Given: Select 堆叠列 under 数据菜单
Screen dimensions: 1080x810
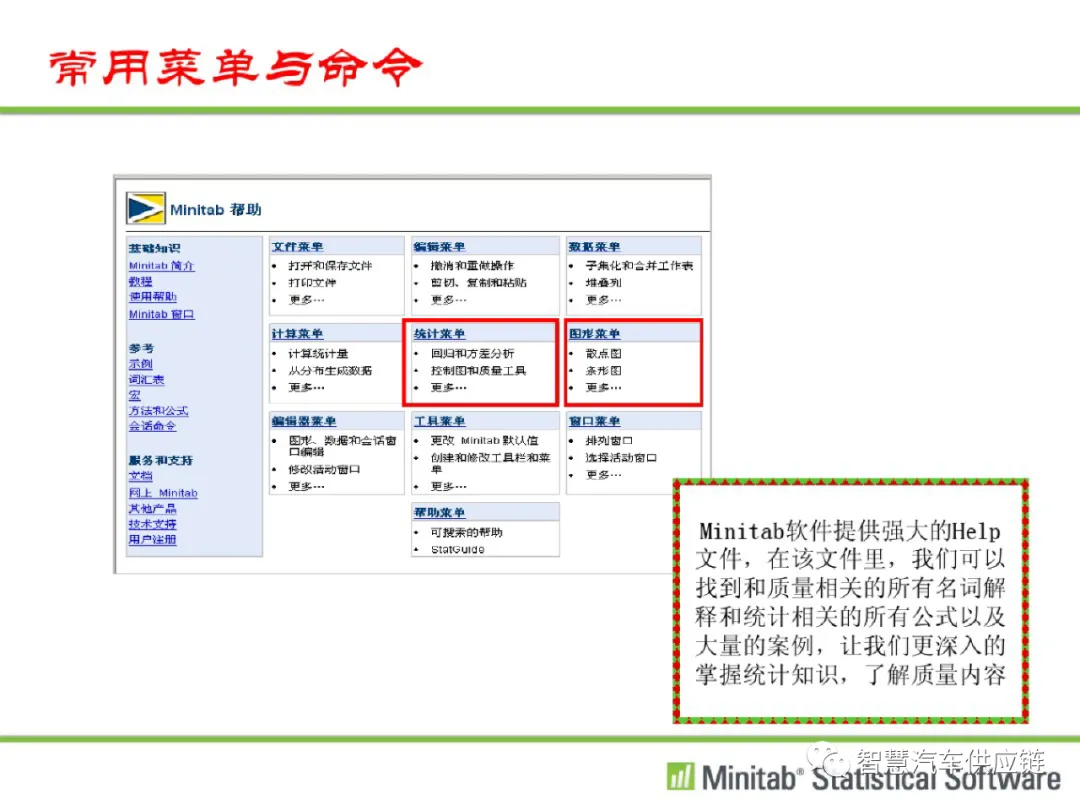Looking at the screenshot, I should 603,283.
